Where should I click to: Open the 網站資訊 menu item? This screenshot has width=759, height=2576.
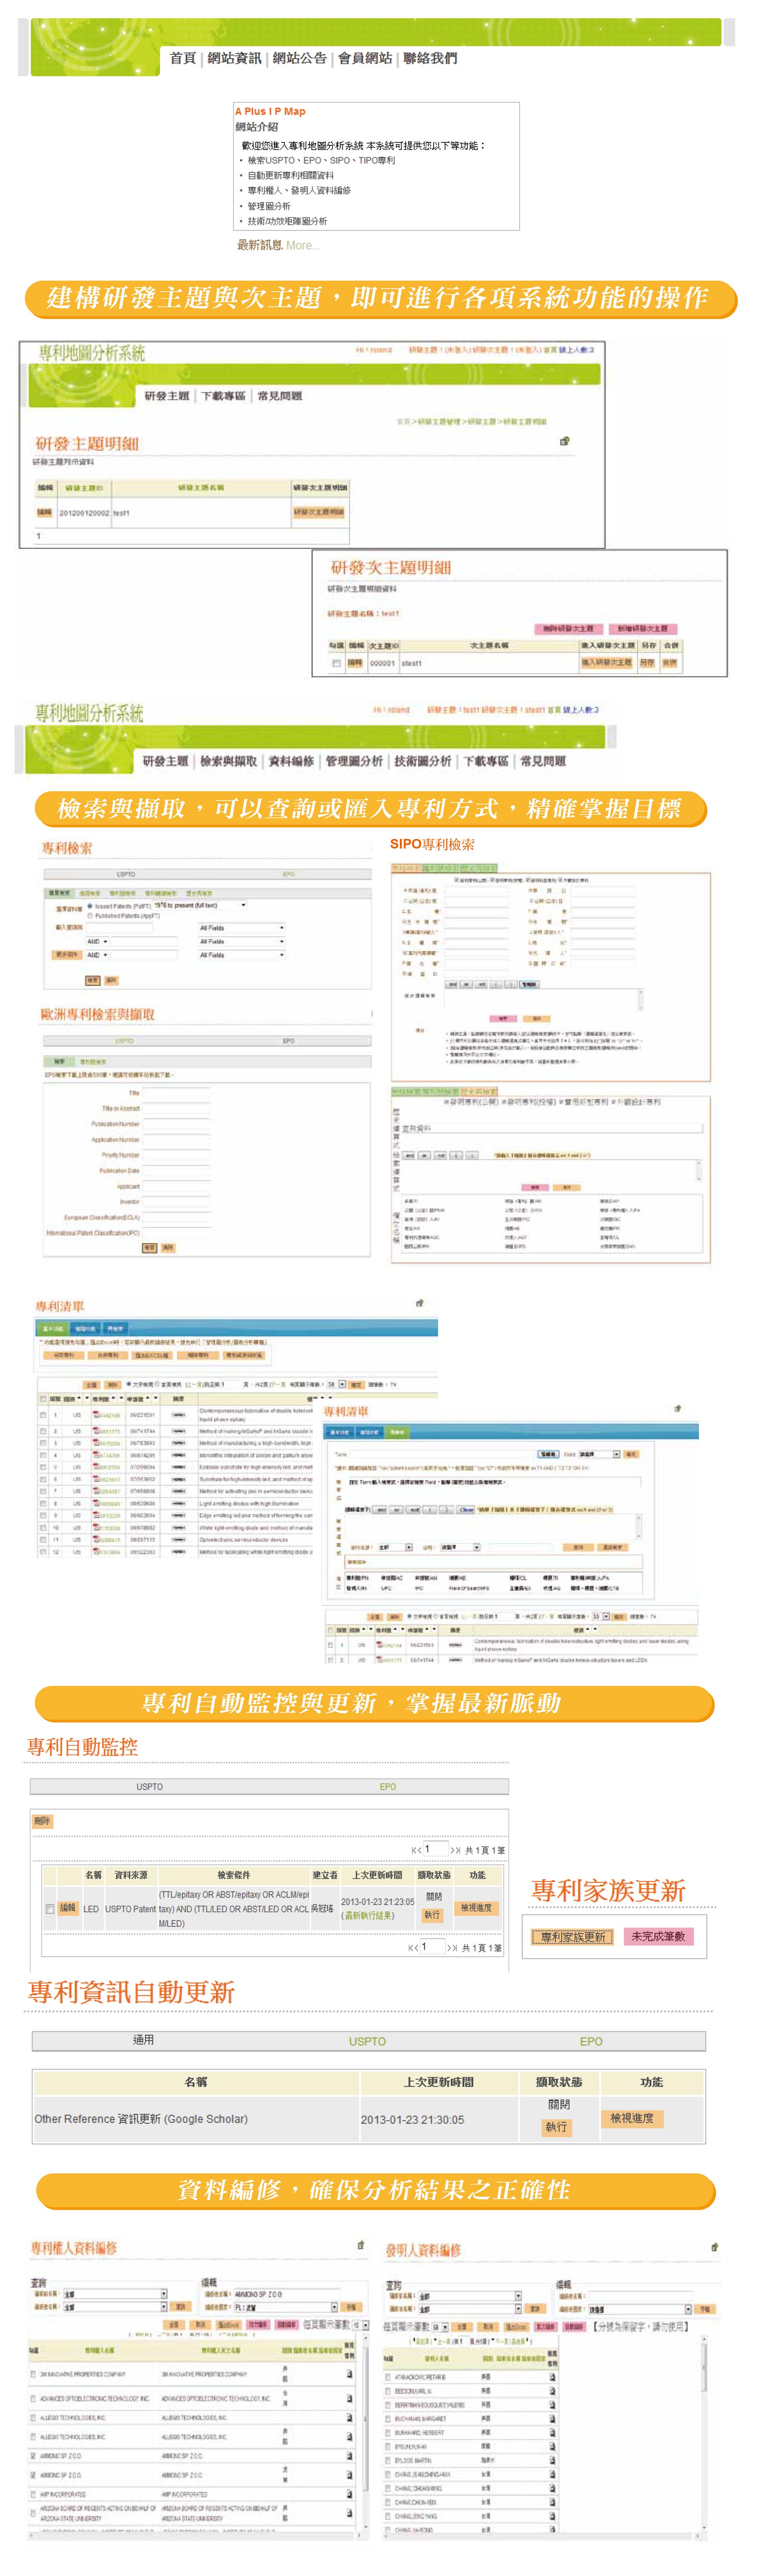[x=234, y=59]
